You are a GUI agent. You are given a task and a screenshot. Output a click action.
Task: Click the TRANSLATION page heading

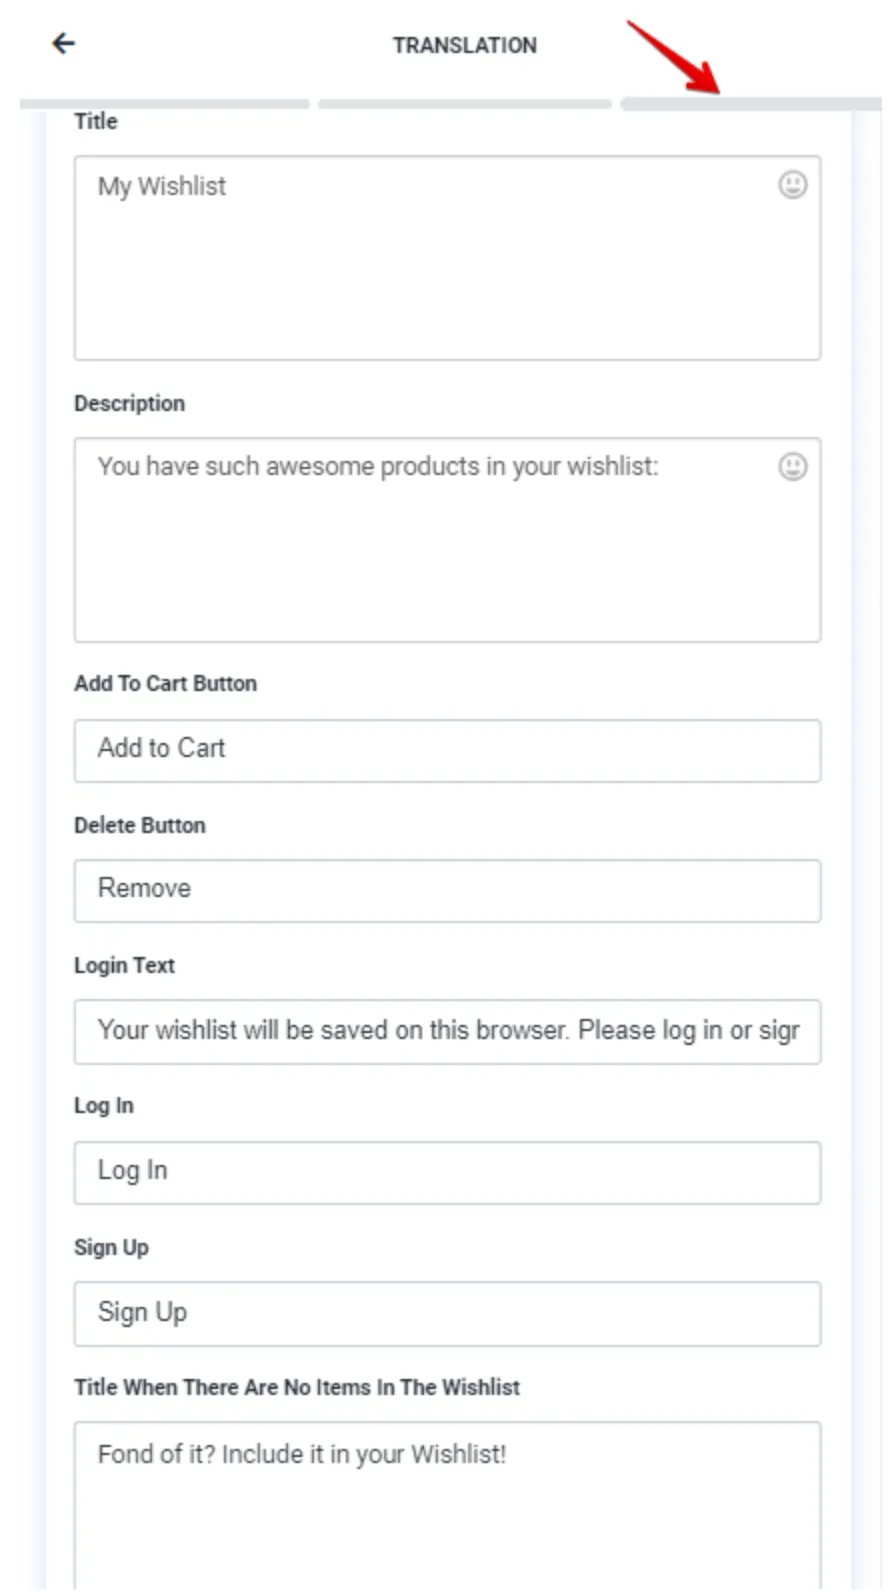(465, 45)
